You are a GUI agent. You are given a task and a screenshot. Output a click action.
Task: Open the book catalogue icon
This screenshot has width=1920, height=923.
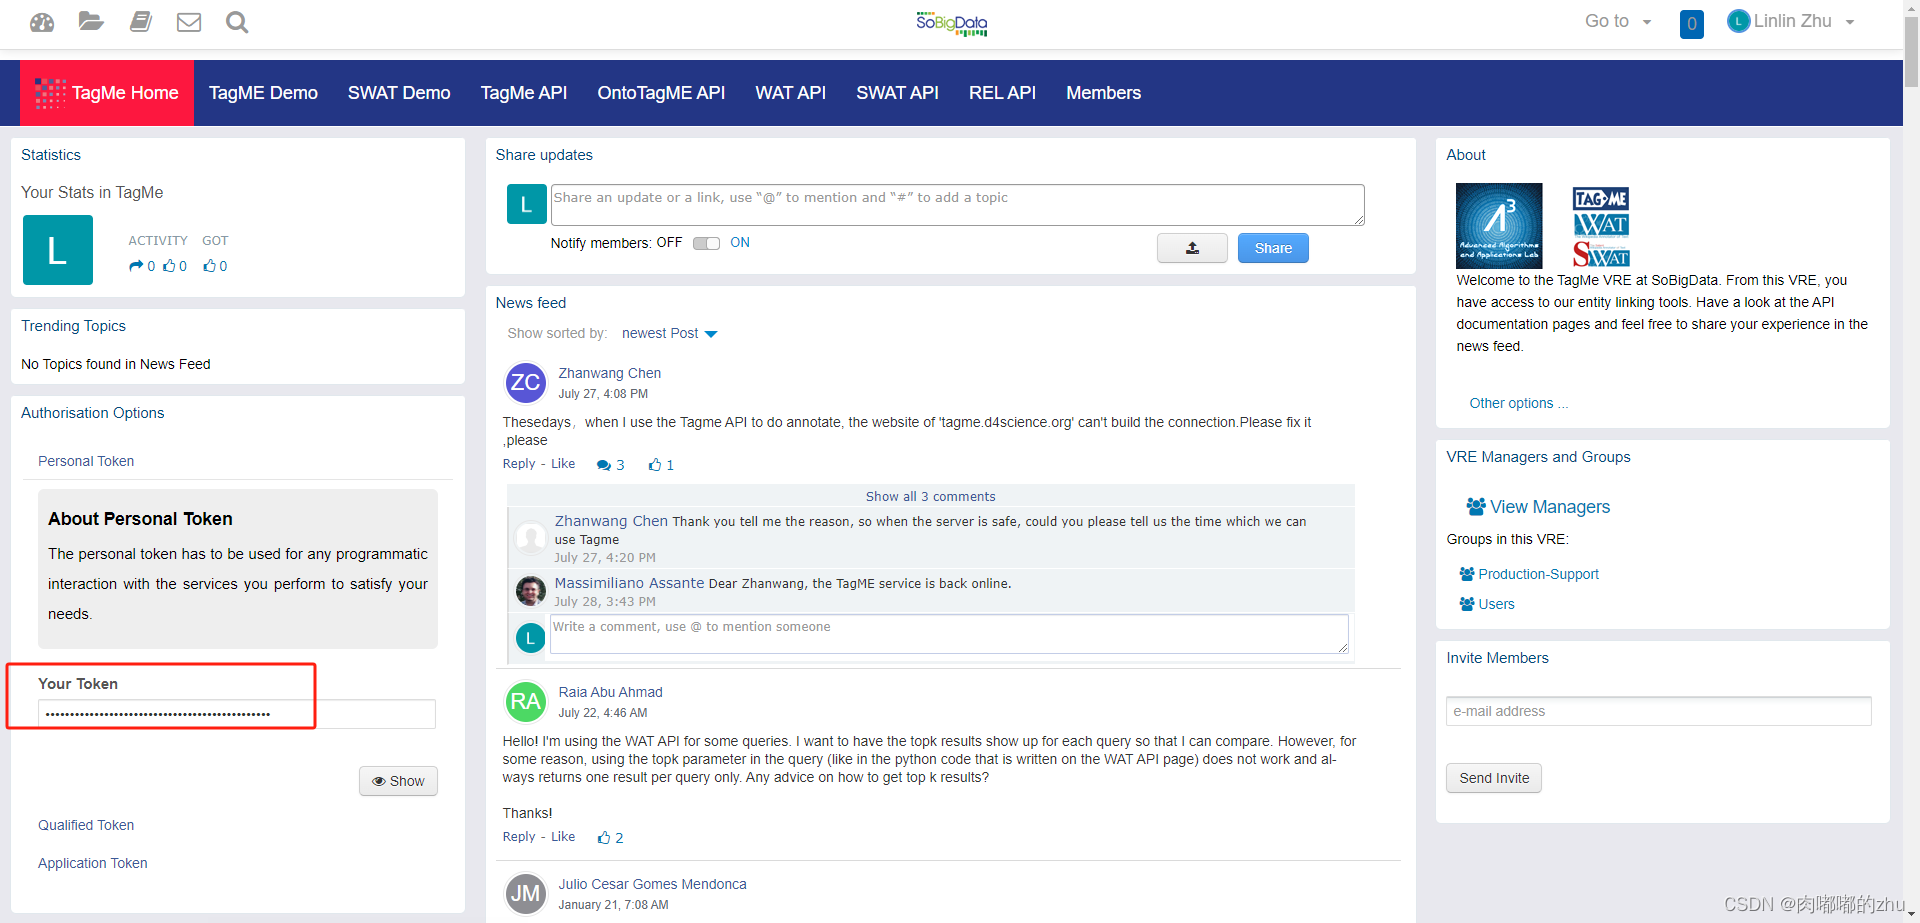click(x=141, y=21)
